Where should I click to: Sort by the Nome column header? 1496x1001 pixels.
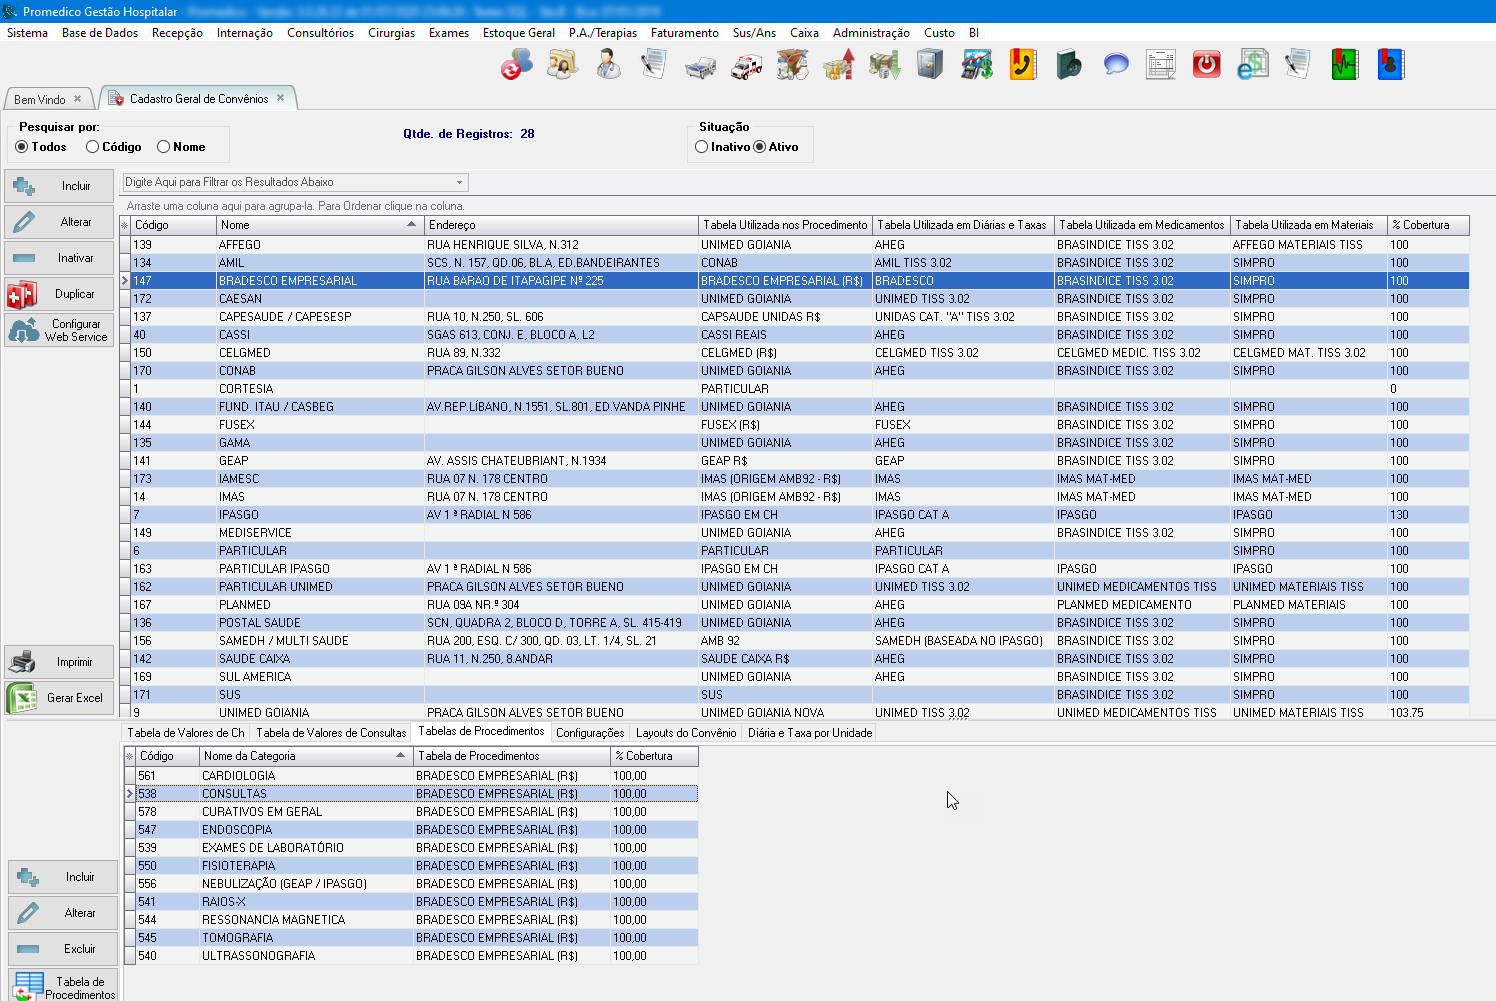point(320,225)
